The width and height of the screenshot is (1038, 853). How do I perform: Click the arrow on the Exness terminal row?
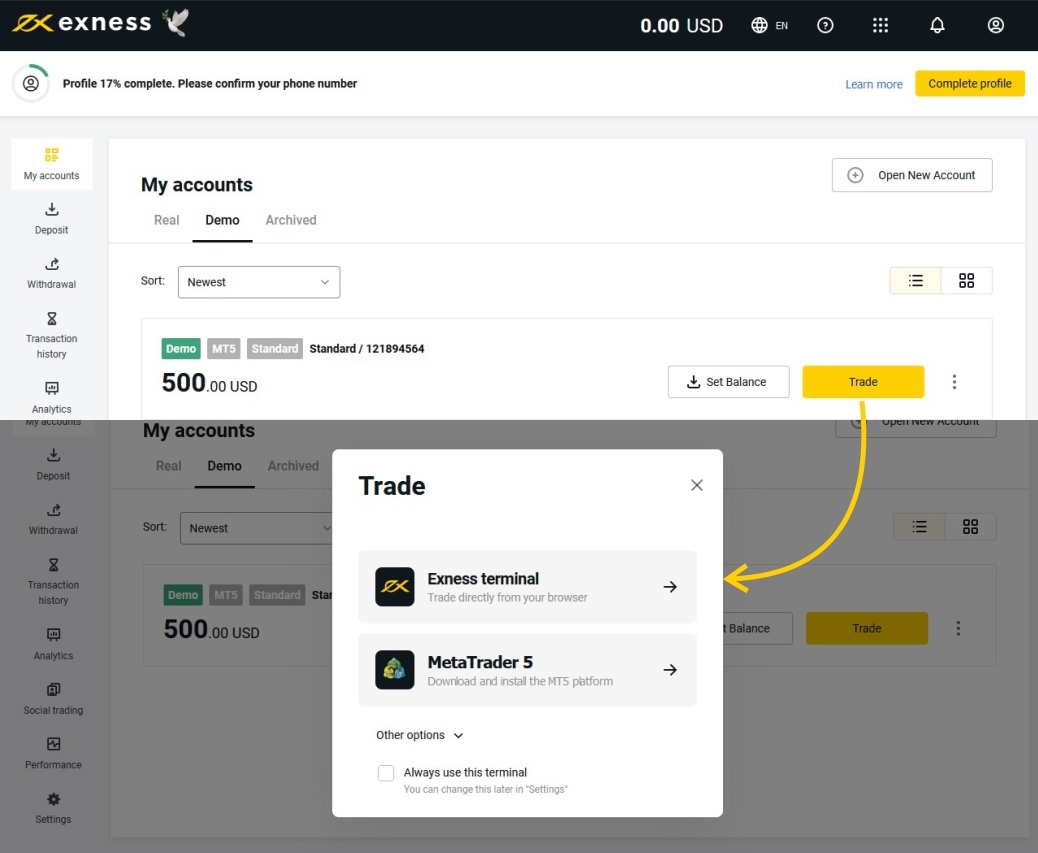[670, 587]
